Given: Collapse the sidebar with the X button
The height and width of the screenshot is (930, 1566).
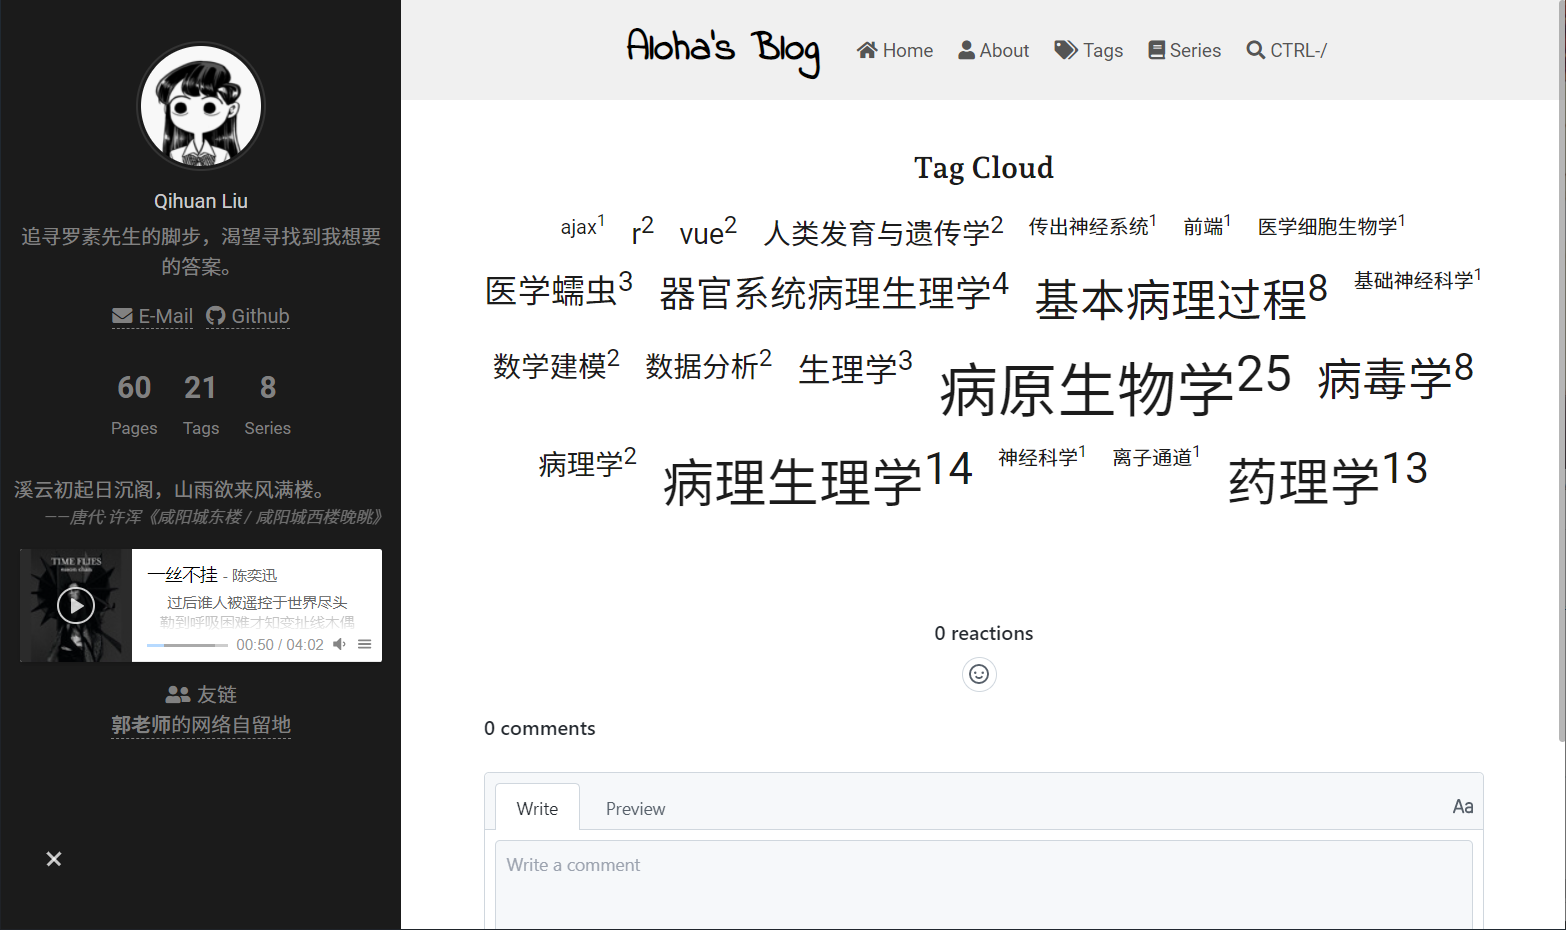Looking at the screenshot, I should click(53, 859).
